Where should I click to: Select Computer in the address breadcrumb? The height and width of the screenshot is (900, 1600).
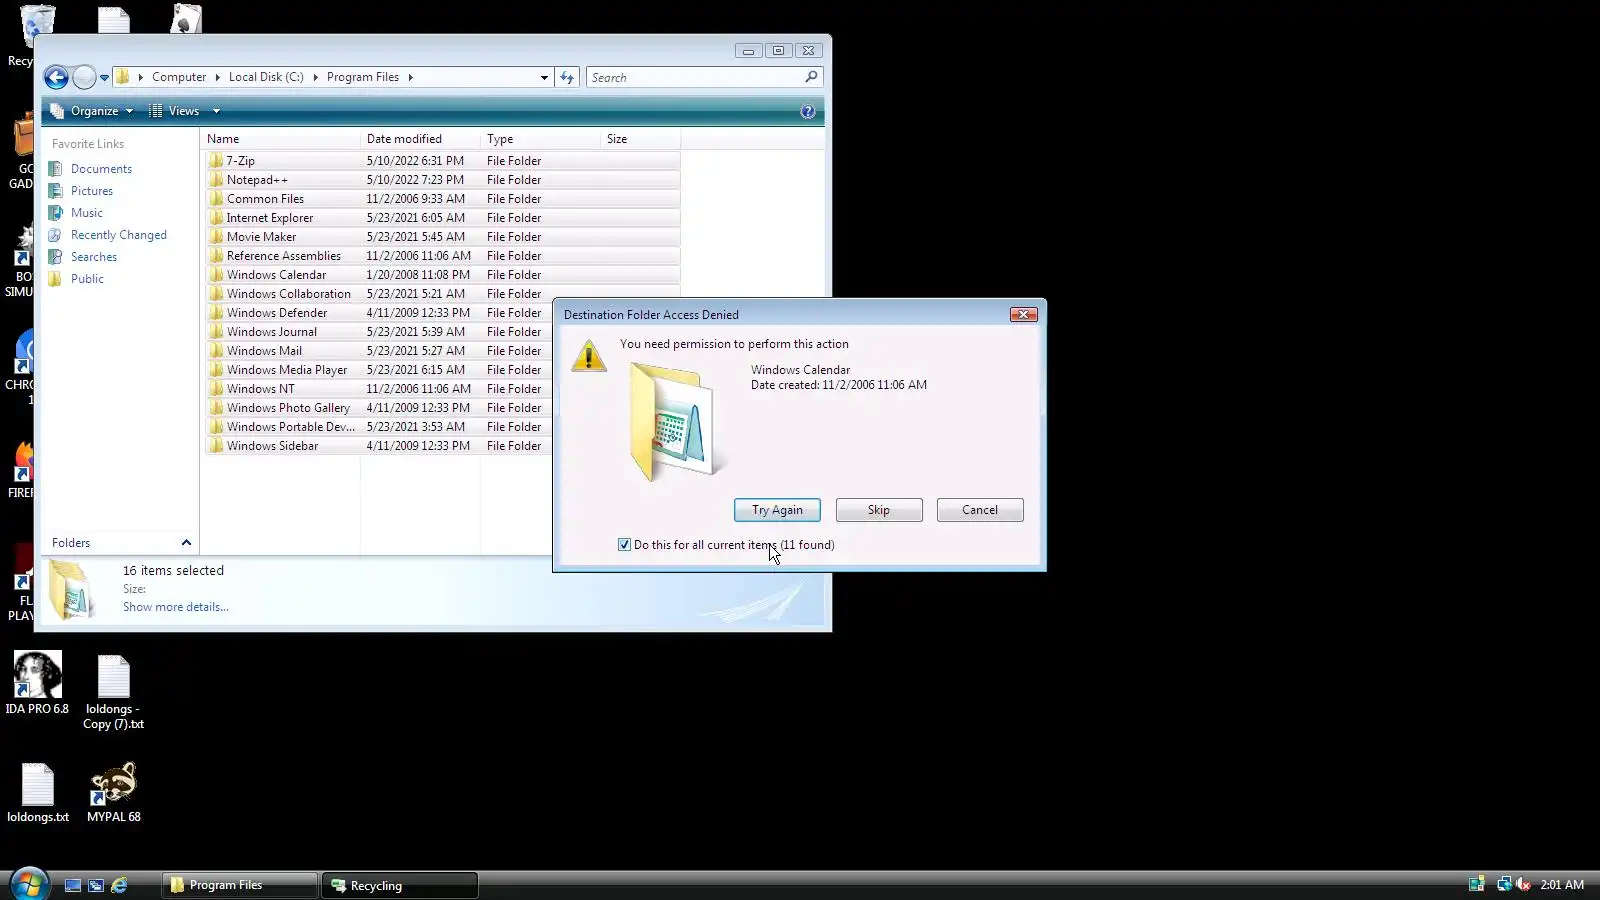click(x=179, y=77)
